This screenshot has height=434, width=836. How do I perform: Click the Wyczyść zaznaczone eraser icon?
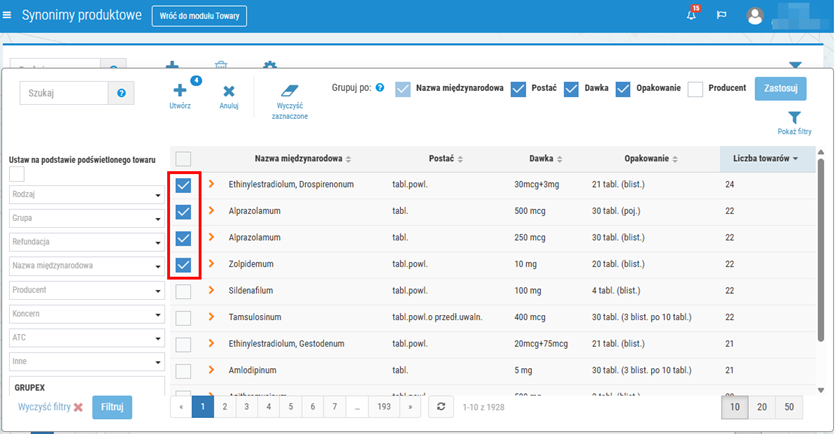tap(289, 90)
